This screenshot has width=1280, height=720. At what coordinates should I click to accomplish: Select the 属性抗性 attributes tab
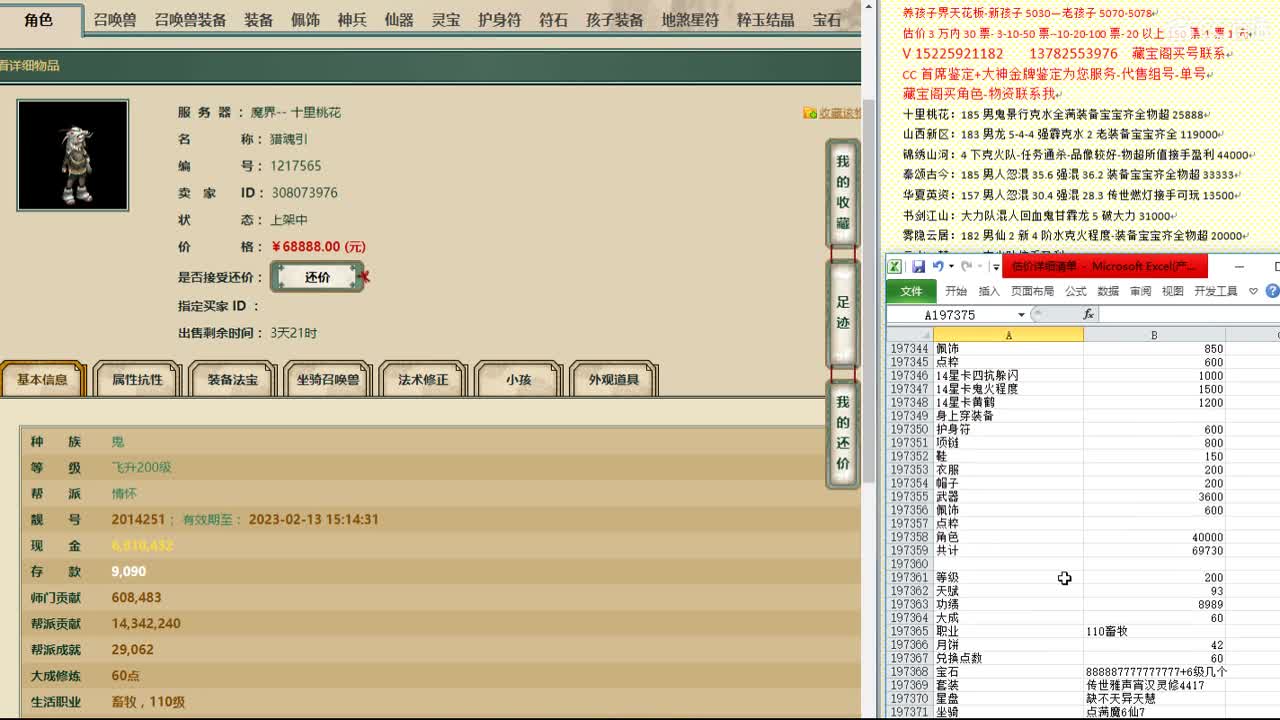[x=137, y=380]
